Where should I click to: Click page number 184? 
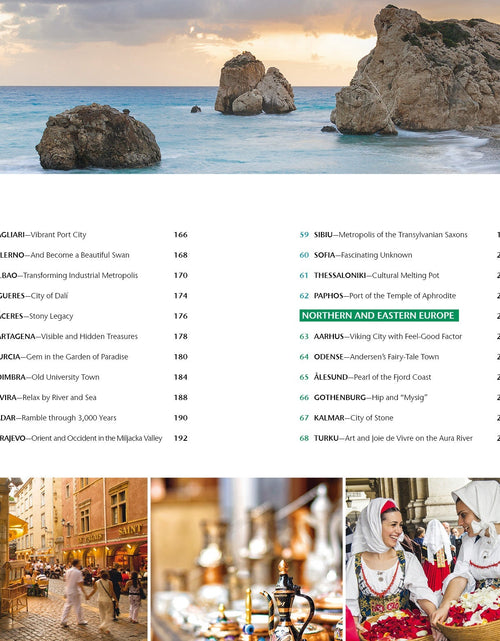pyautogui.click(x=181, y=377)
